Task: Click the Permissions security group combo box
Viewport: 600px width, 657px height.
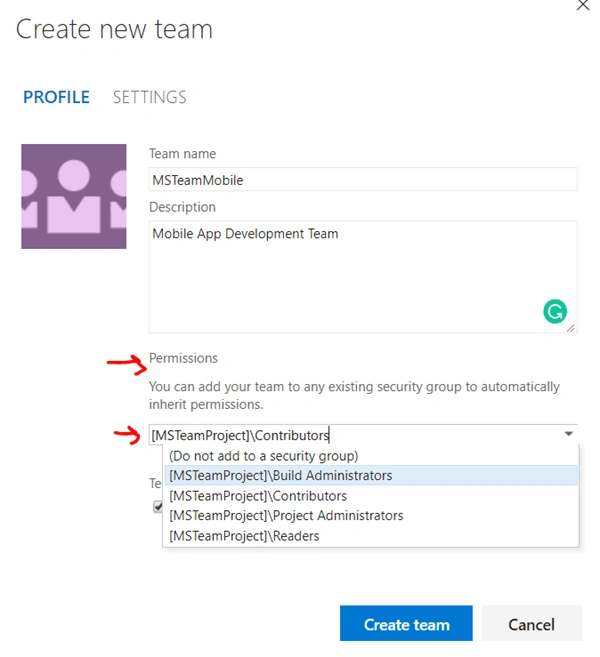Action: point(363,435)
